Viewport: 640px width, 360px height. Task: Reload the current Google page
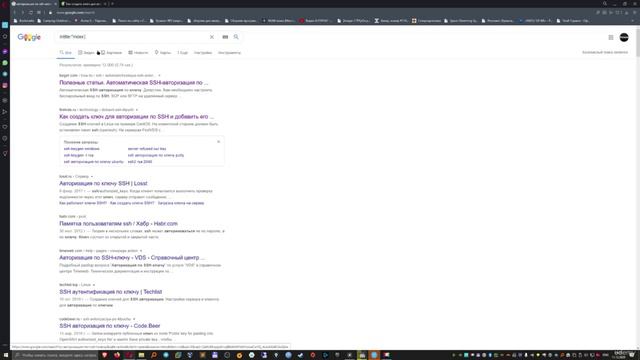(31, 13)
